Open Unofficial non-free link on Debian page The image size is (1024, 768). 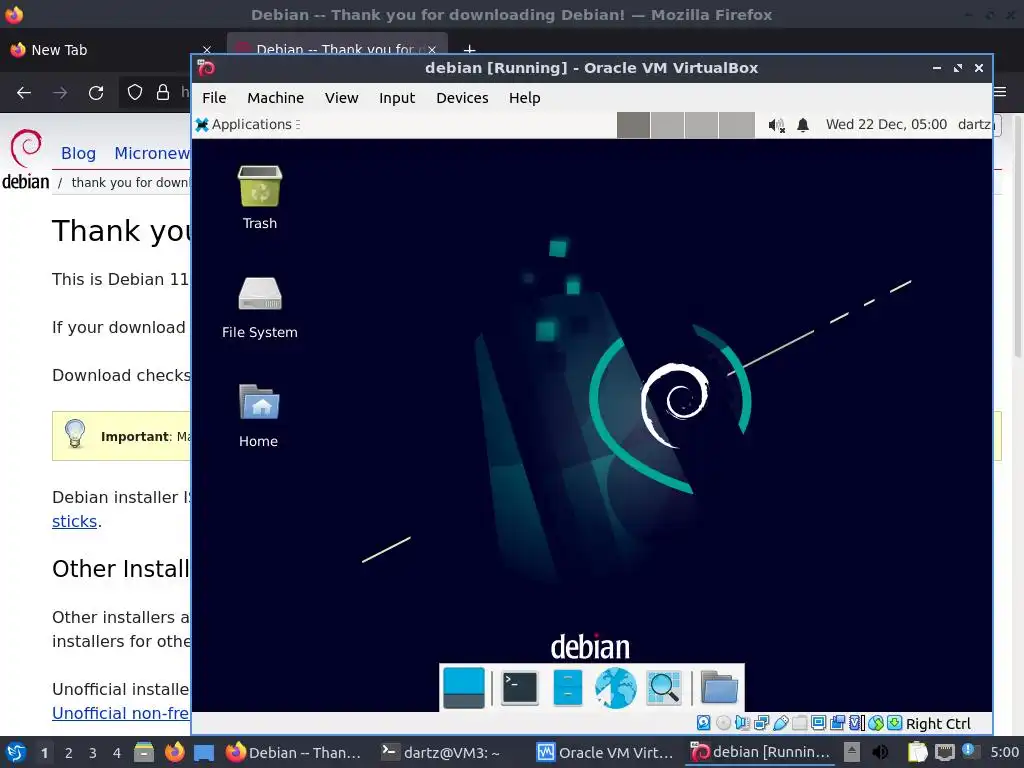121,712
